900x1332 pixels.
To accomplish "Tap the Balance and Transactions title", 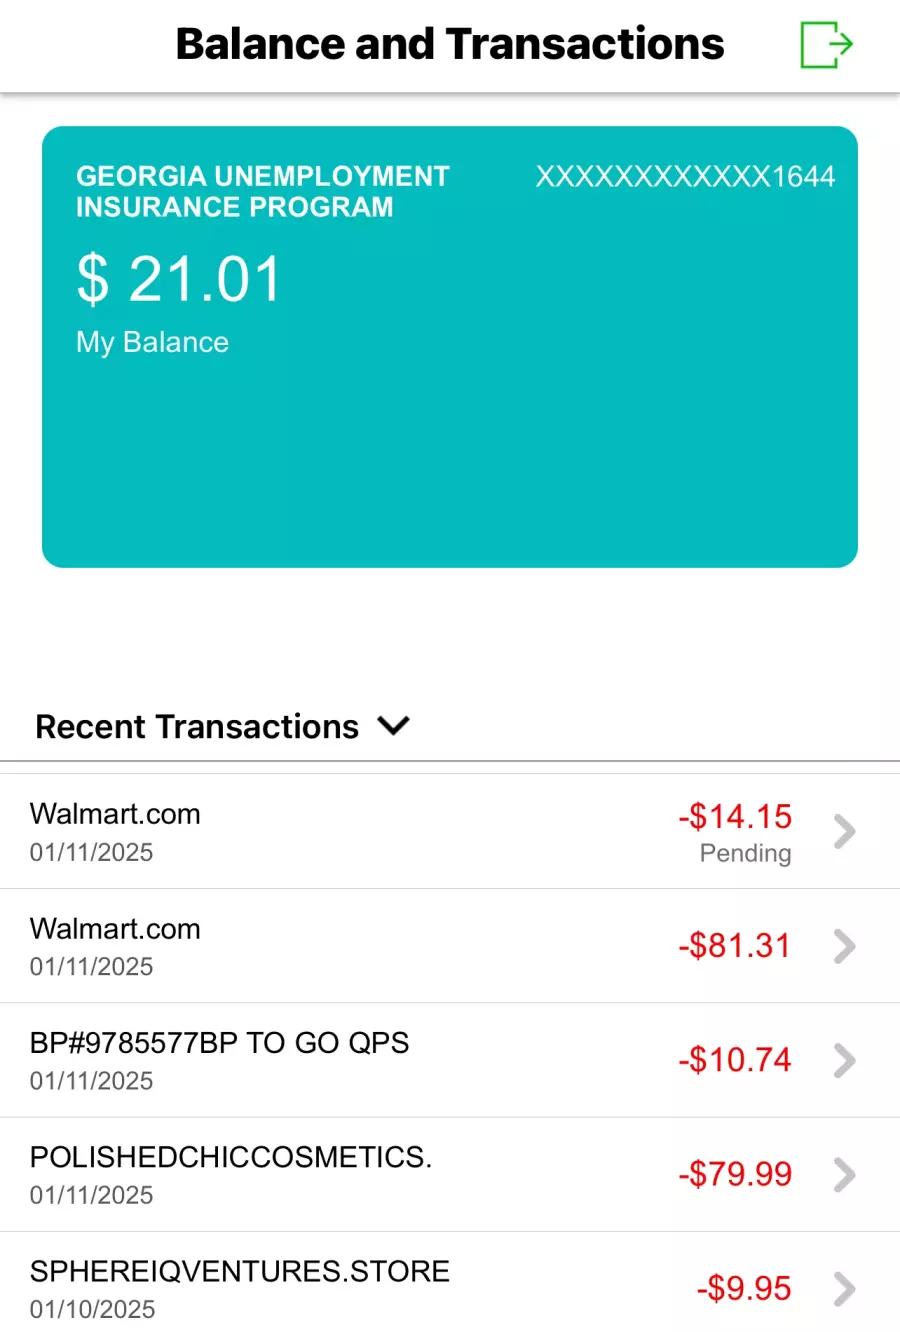I will pos(450,44).
